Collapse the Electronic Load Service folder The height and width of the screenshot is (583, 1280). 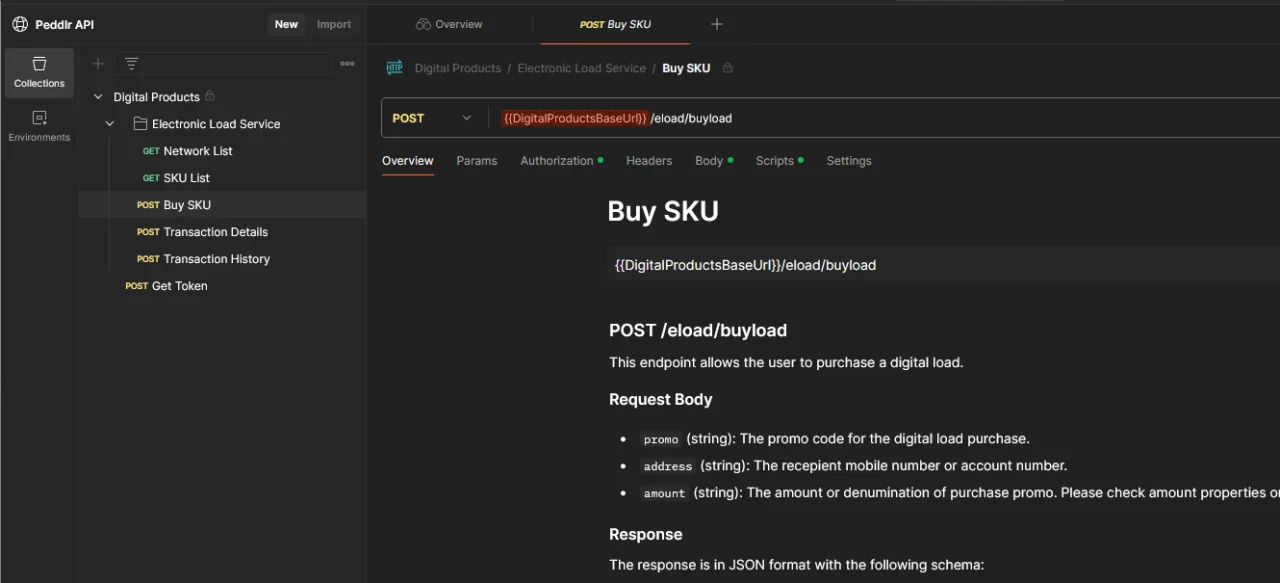pyautogui.click(x=110, y=124)
